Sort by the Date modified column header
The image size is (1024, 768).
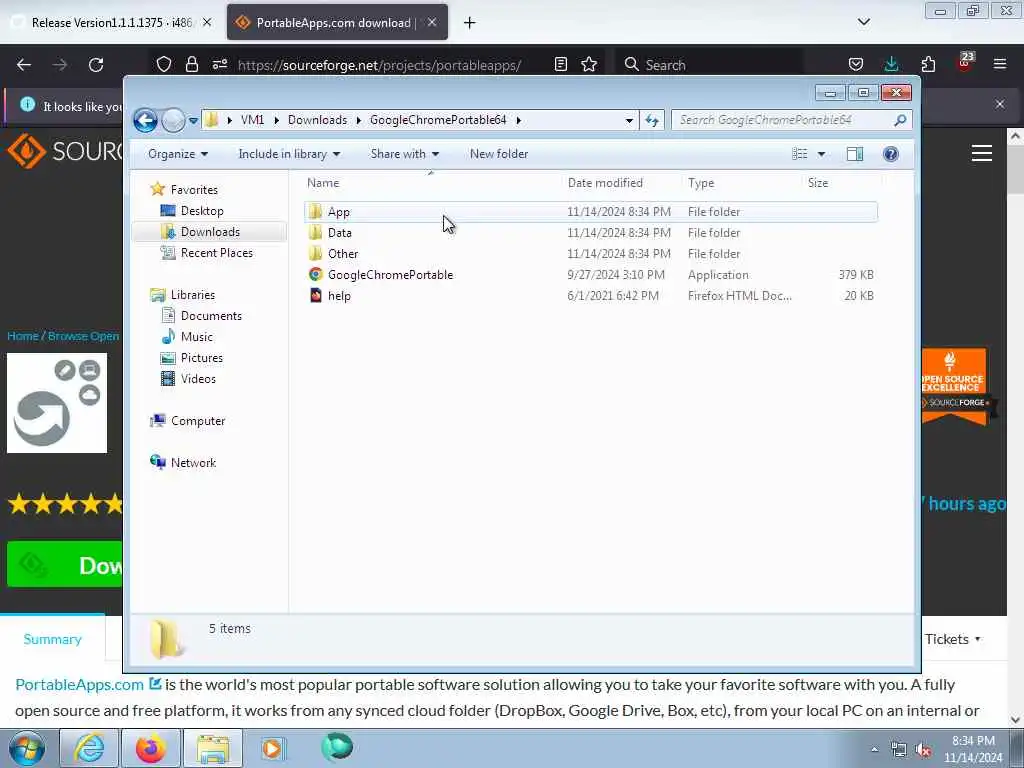pos(605,184)
